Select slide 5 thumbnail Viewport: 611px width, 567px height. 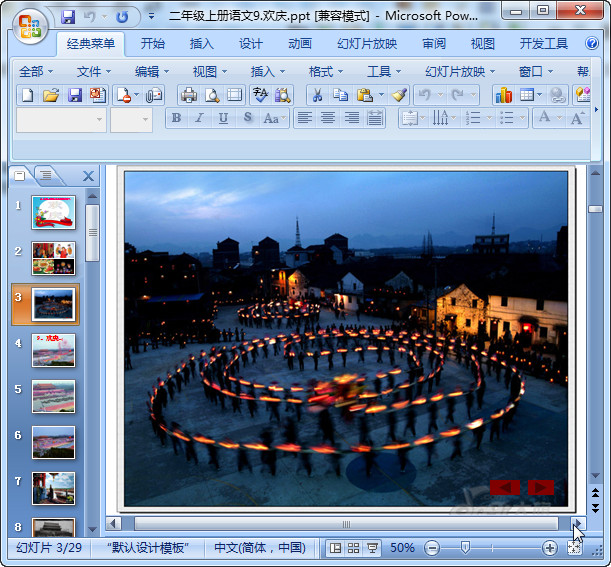(x=53, y=396)
